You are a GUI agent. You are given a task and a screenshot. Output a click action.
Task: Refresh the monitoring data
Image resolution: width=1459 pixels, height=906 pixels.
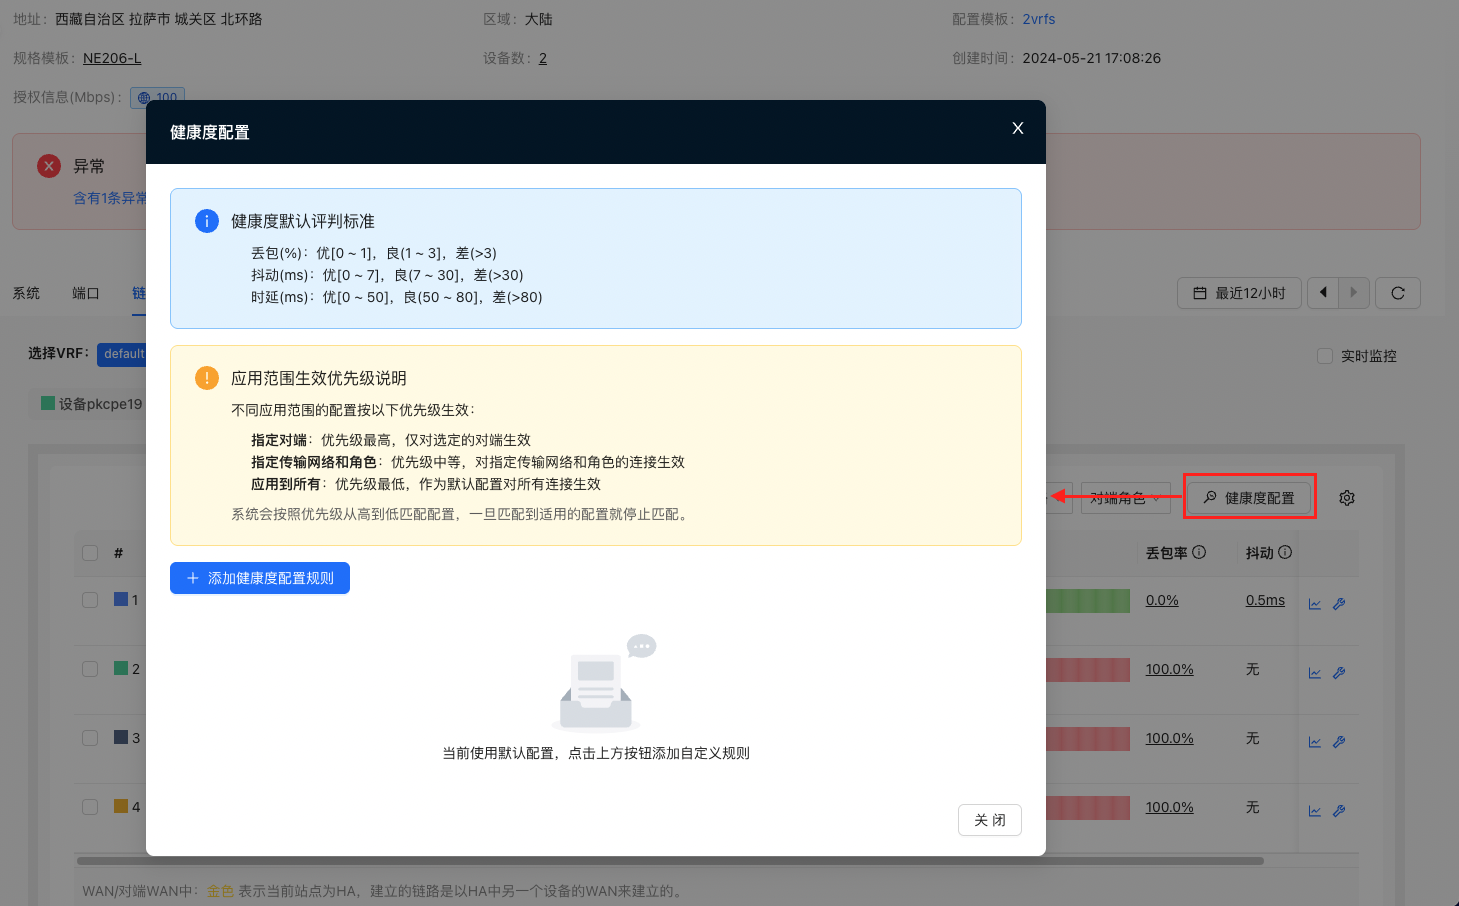(1397, 292)
